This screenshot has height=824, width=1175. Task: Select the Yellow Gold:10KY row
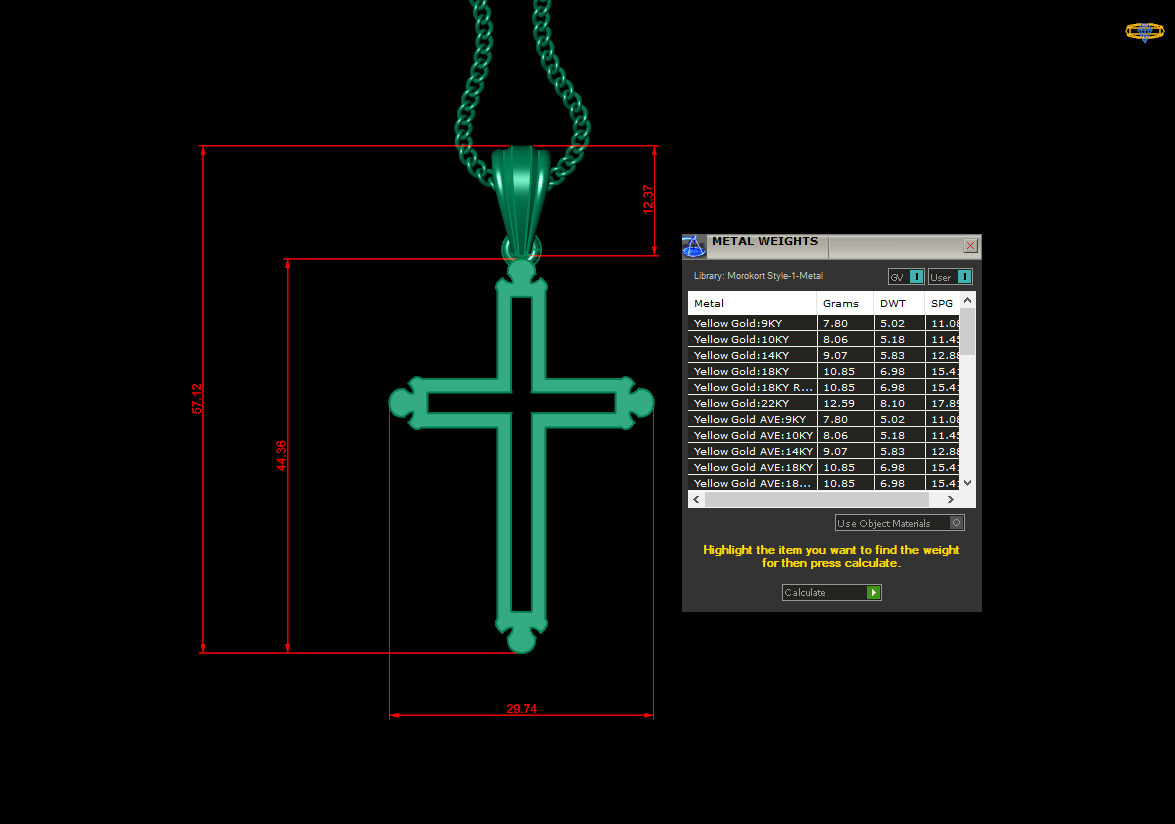(824, 339)
